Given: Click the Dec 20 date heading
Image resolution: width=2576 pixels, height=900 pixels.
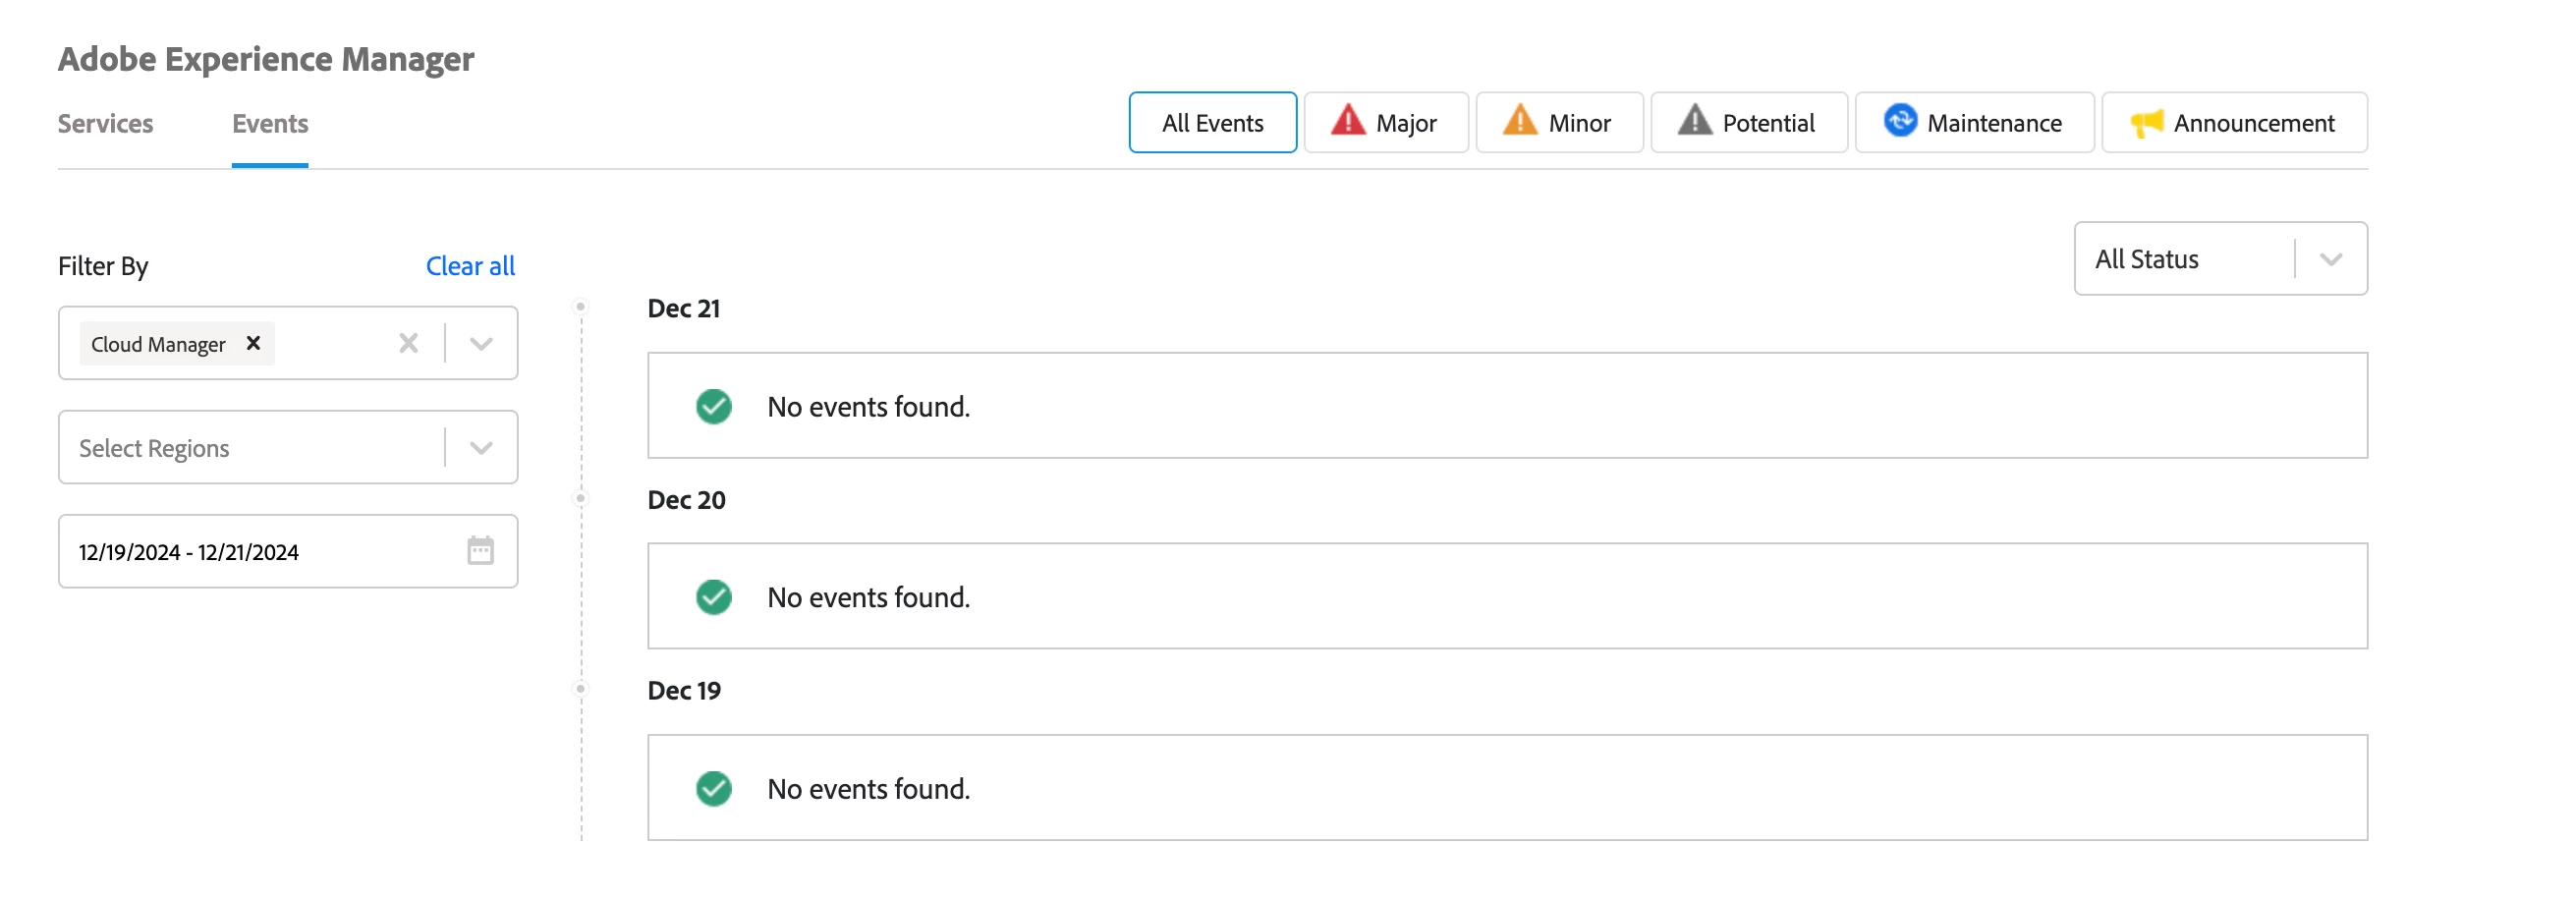Looking at the screenshot, I should 686,500.
